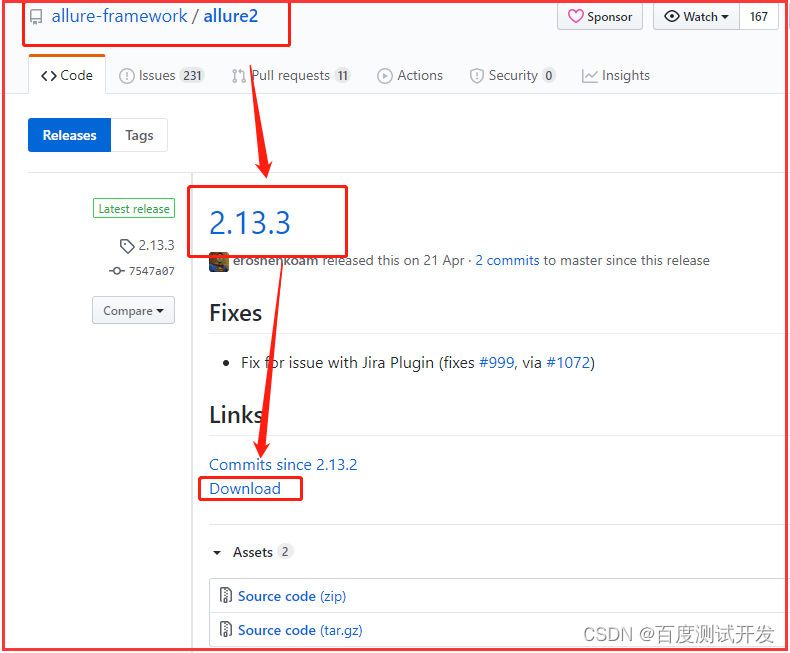790x653 pixels.
Task: Switch to the Tags view
Action: (139, 135)
